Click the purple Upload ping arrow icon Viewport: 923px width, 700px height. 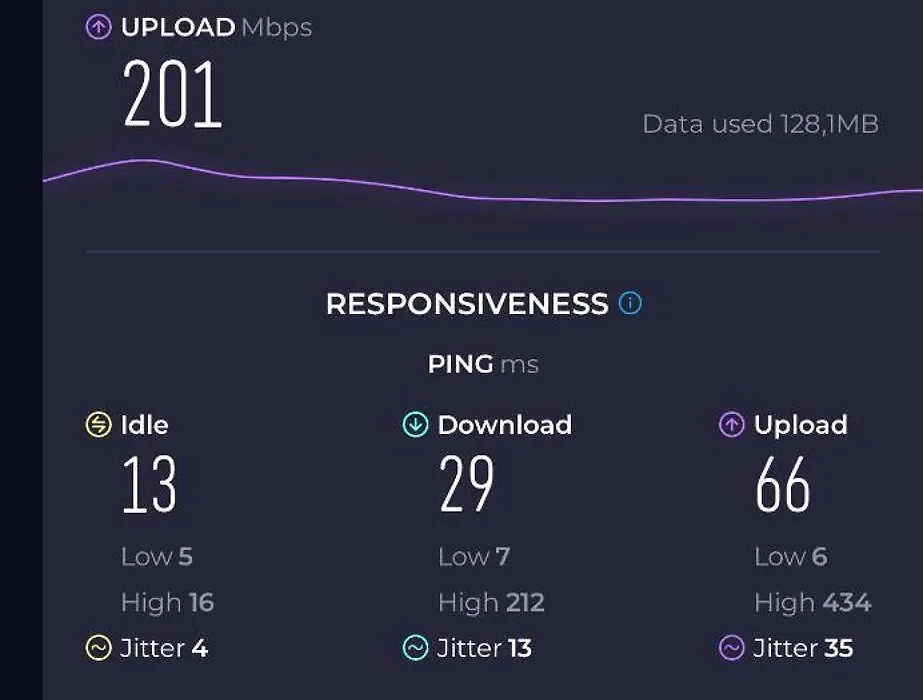pos(732,424)
